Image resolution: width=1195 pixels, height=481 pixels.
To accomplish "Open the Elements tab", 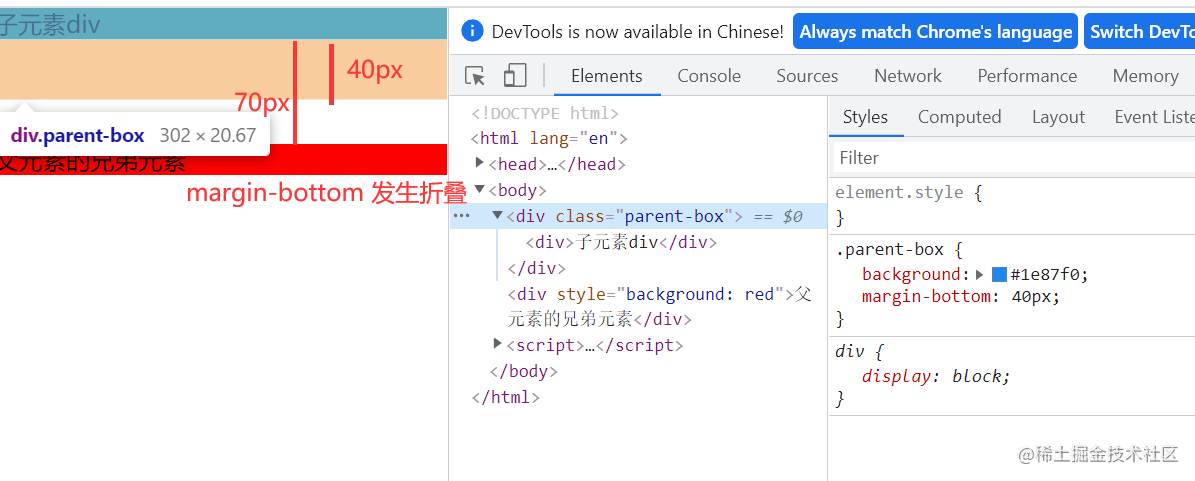I will 607,76.
